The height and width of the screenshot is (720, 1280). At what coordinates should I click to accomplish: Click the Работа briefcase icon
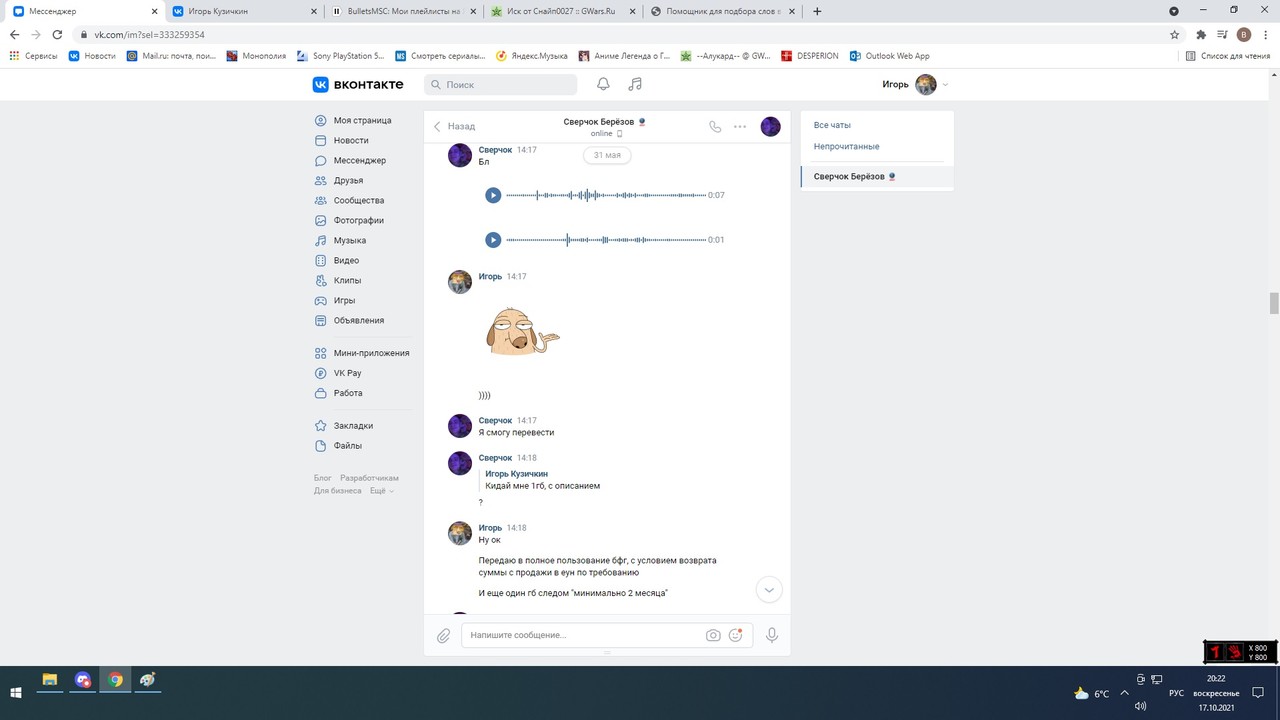(321, 393)
